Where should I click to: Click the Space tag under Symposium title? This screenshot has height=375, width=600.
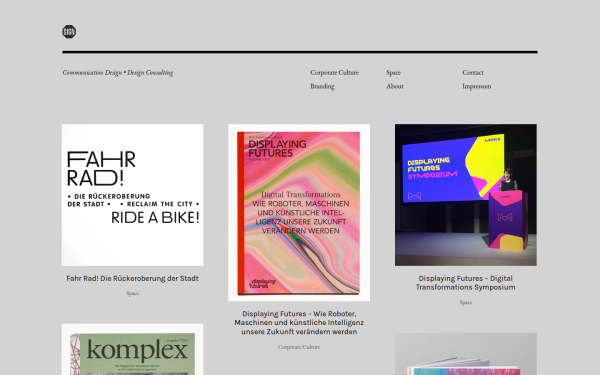coord(466,302)
